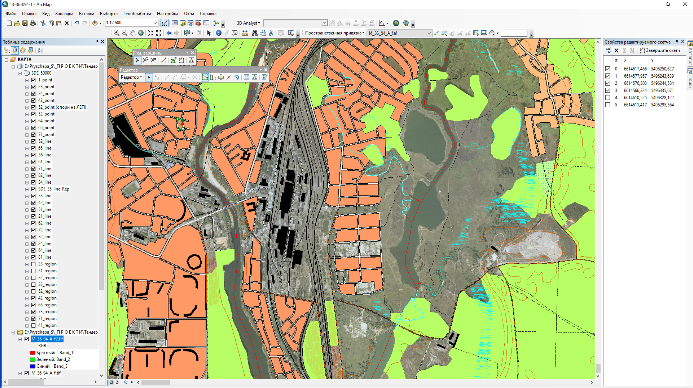The image size is (693, 388).
Task: Open the georeferencing toolbar dropdown menu
Action: tap(334, 33)
